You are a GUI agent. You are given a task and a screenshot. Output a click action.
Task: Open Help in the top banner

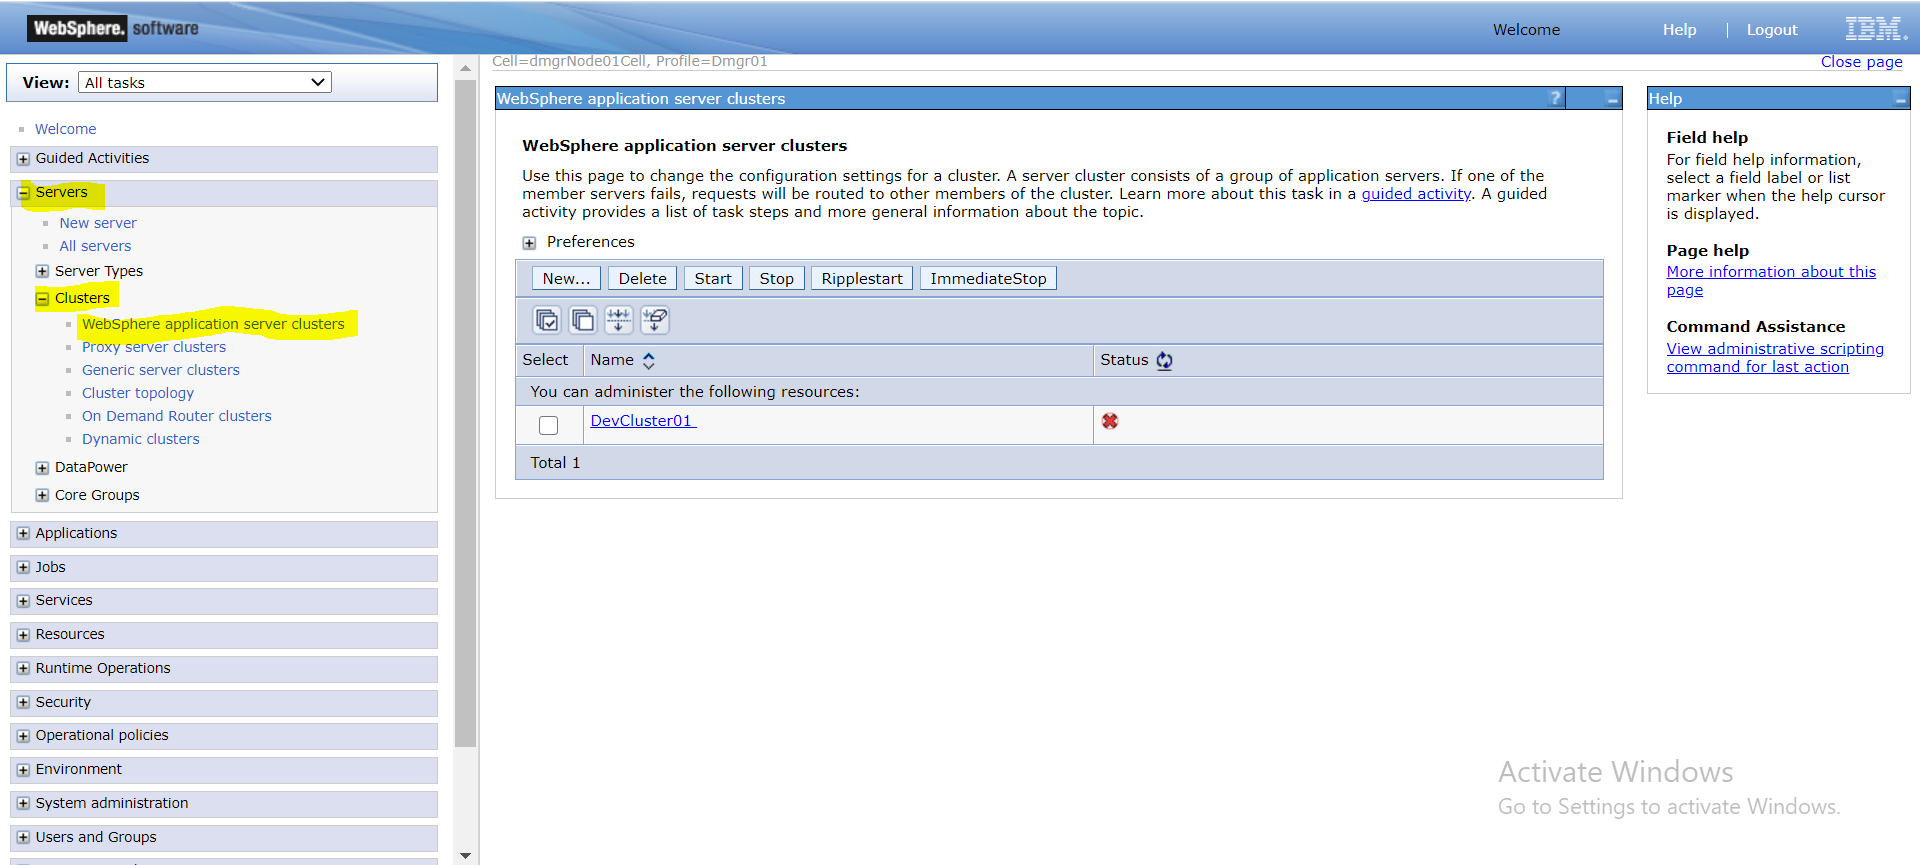1679,30
